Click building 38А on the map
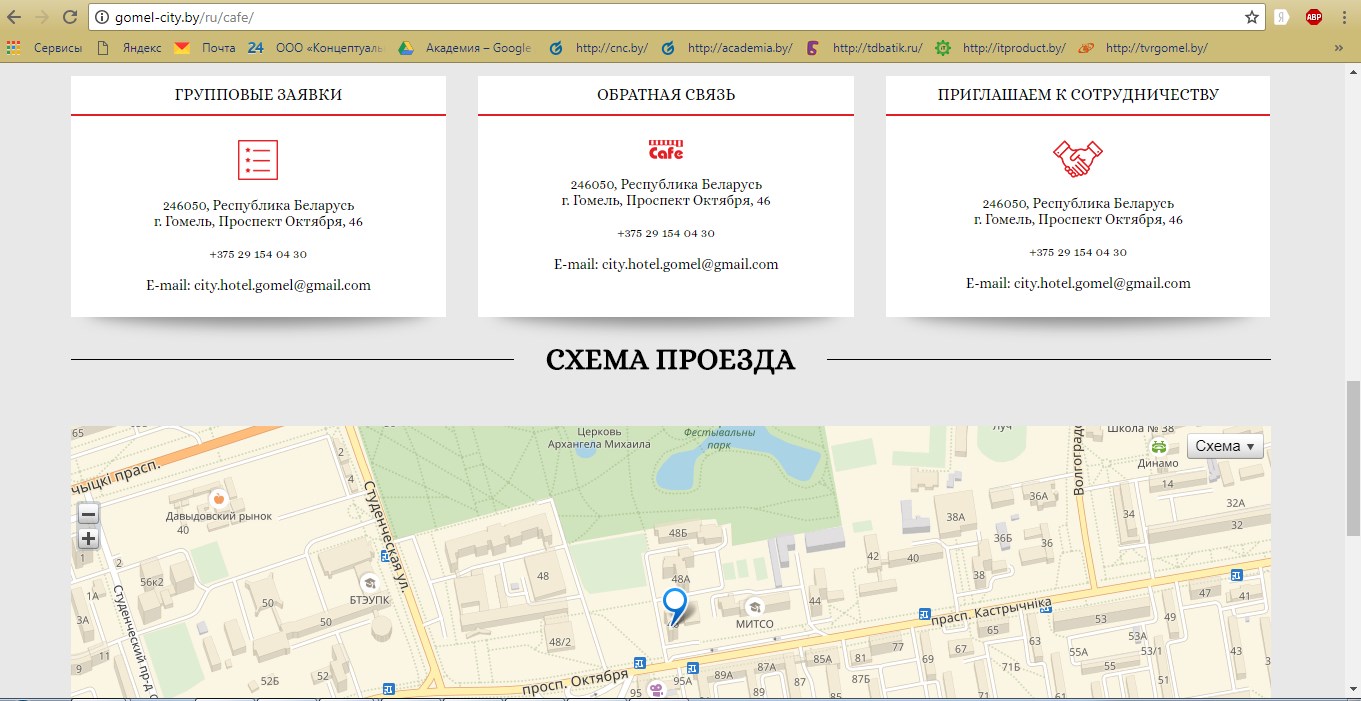 click(956, 518)
